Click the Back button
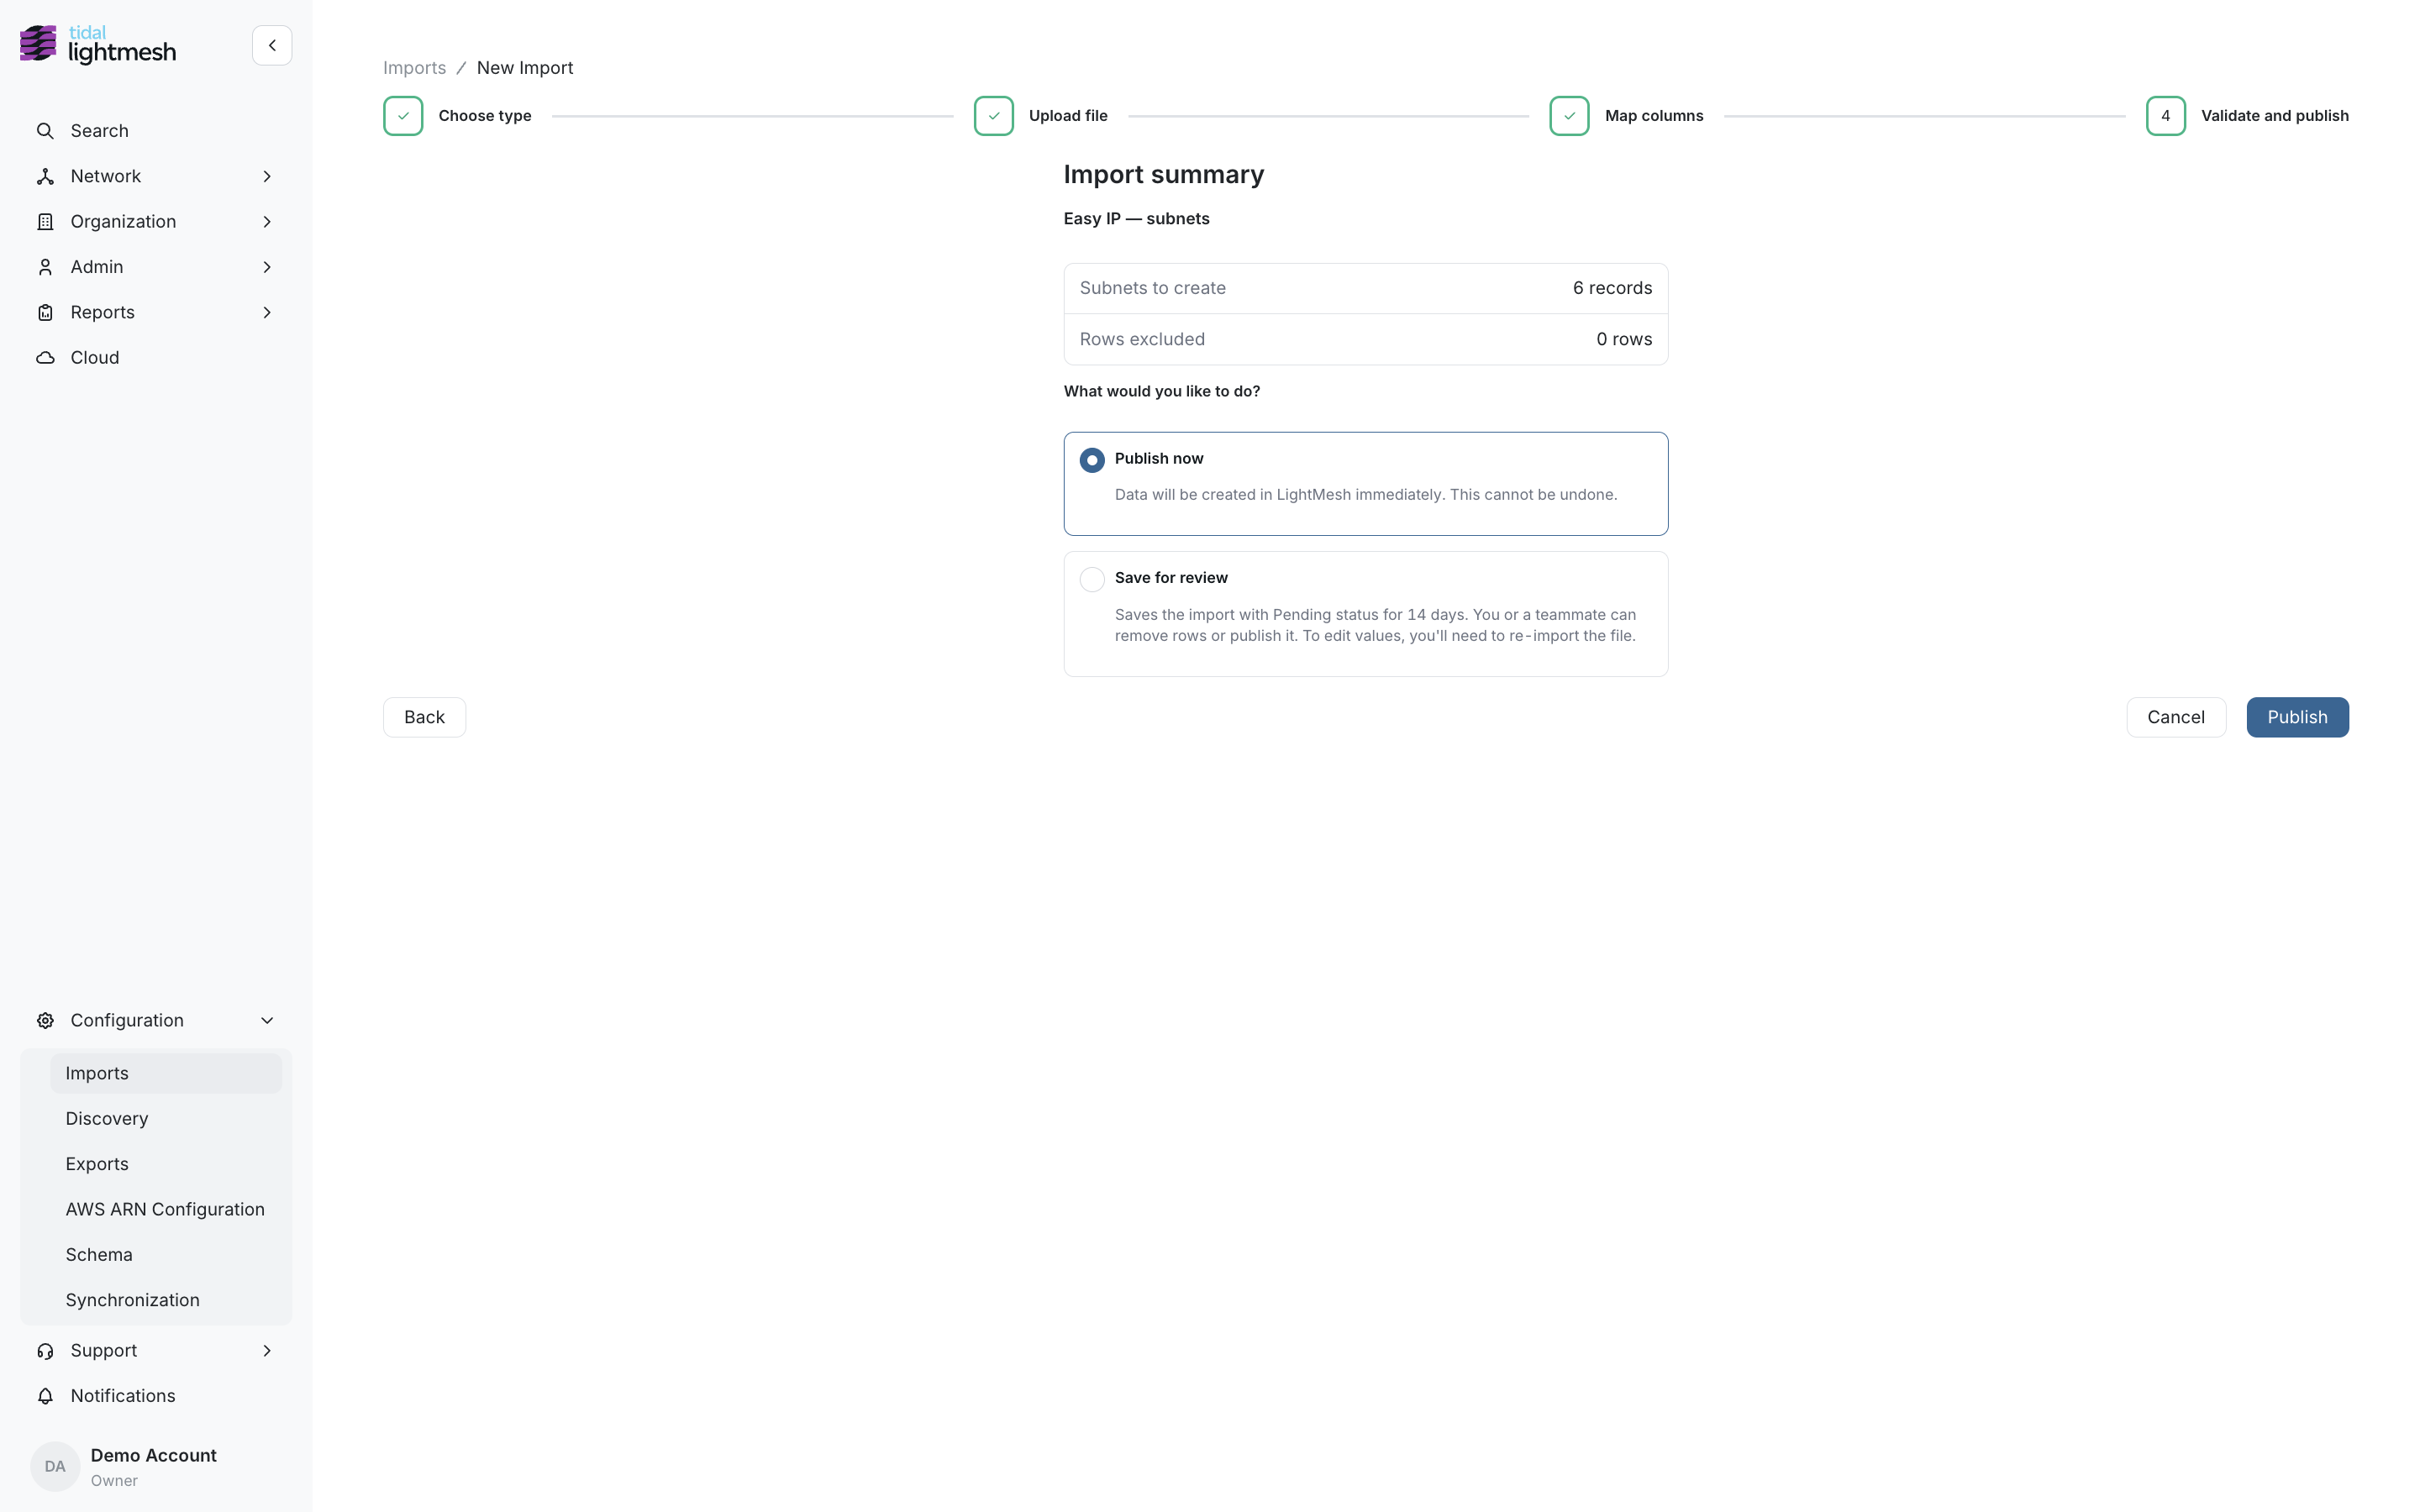The image size is (2420, 1512). pos(424,717)
